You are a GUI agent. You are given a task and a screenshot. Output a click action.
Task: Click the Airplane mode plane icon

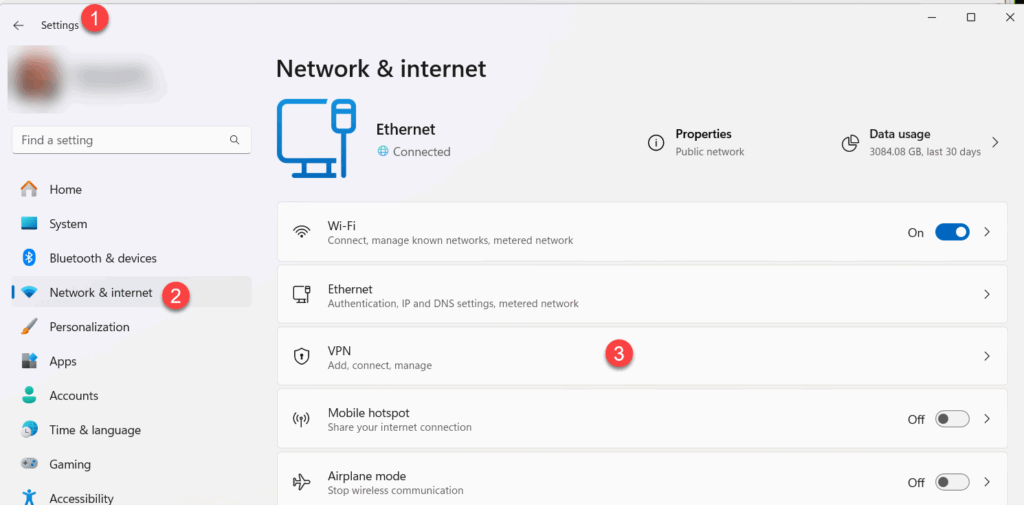[x=301, y=482]
